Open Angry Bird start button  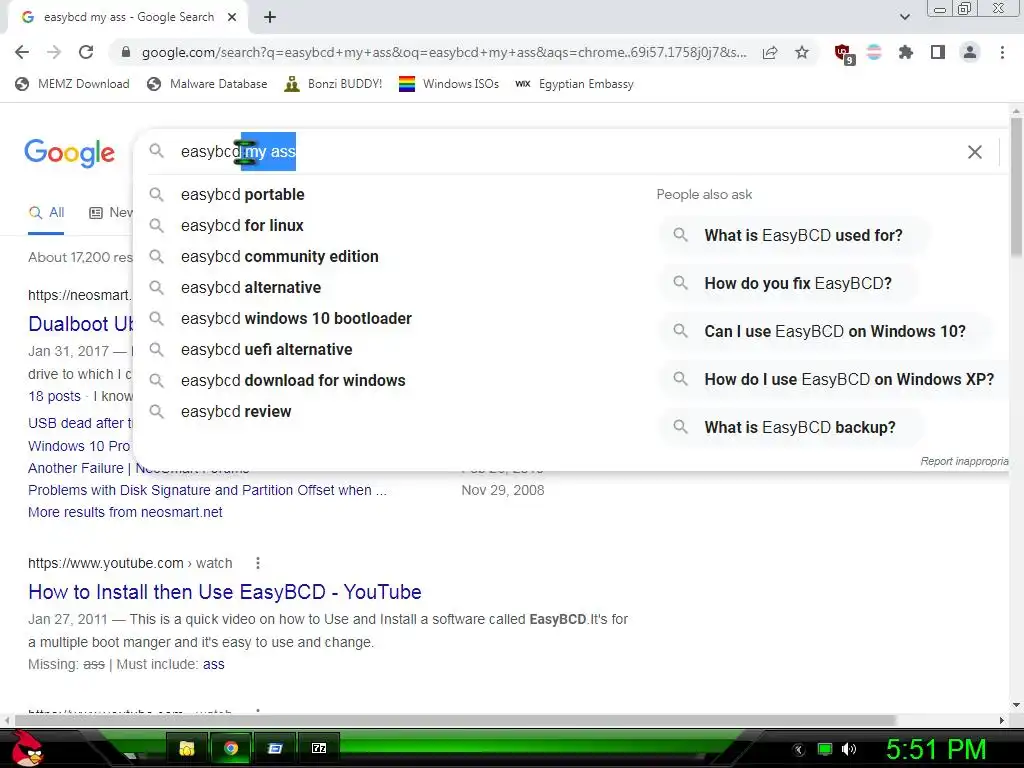[26, 748]
